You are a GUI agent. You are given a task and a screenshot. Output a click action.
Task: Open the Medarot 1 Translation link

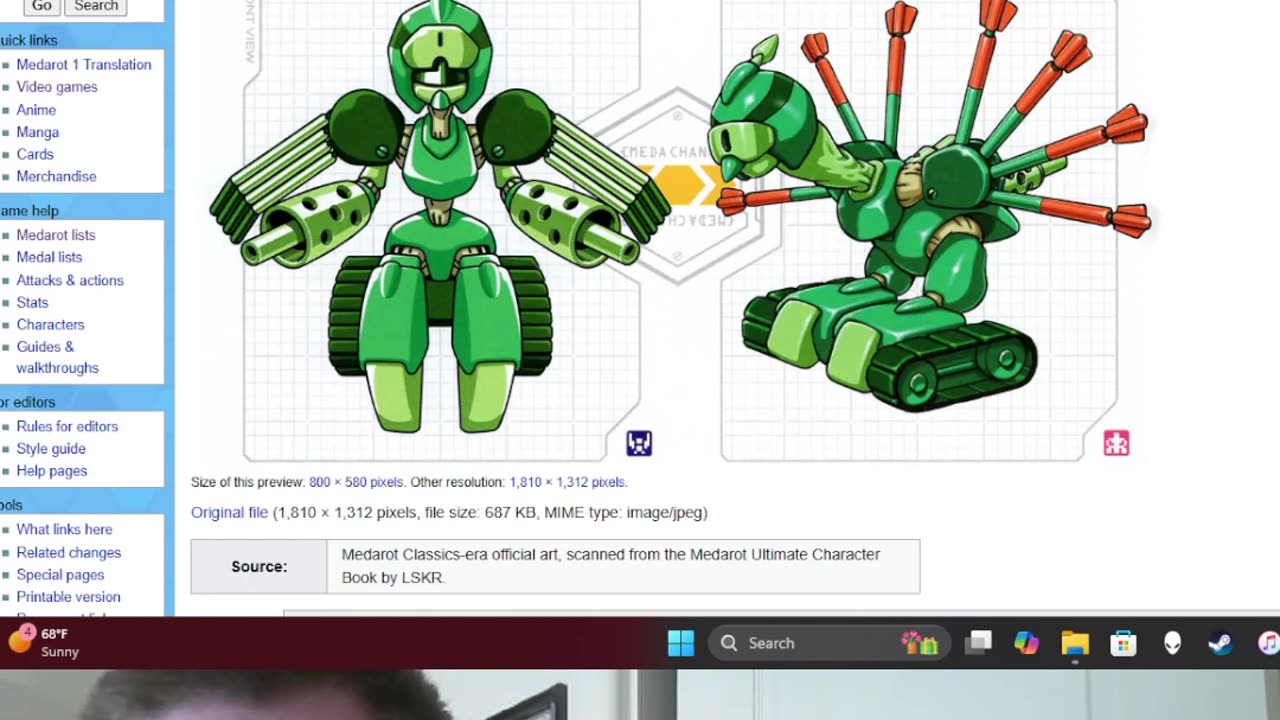tap(84, 65)
